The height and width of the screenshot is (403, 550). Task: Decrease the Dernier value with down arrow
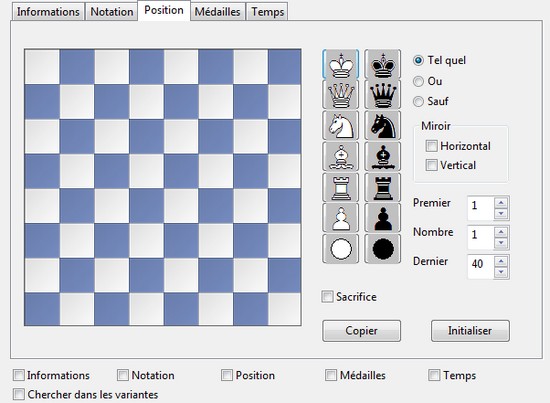tap(501, 272)
